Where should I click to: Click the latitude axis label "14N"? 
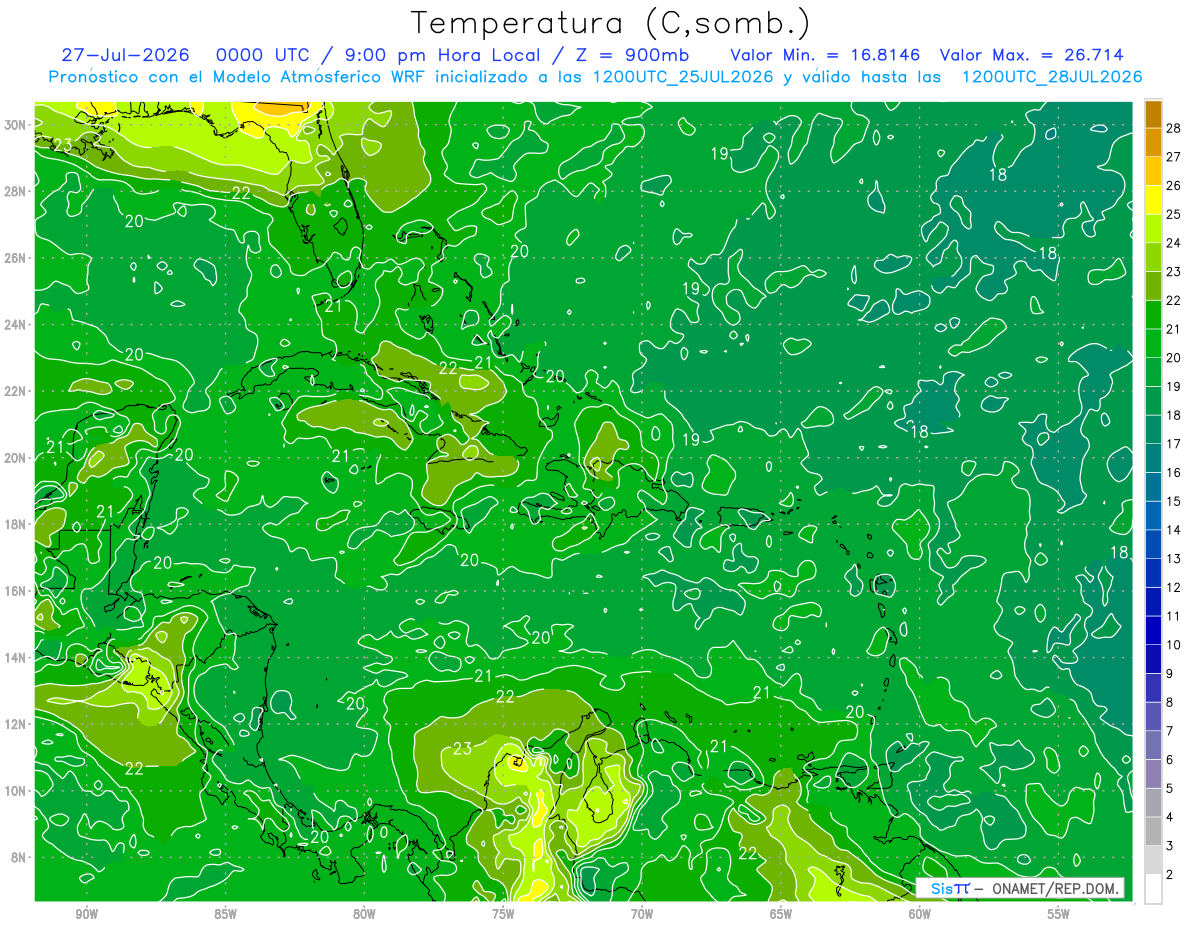[x=17, y=658]
